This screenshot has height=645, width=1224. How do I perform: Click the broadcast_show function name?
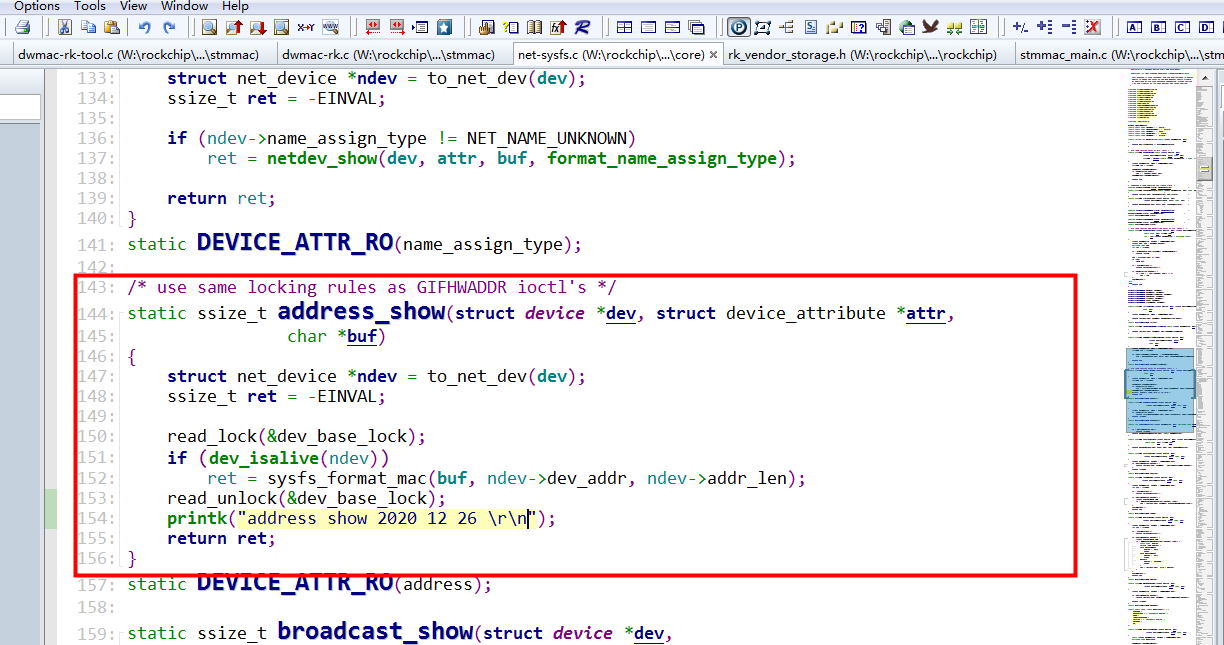(375, 631)
